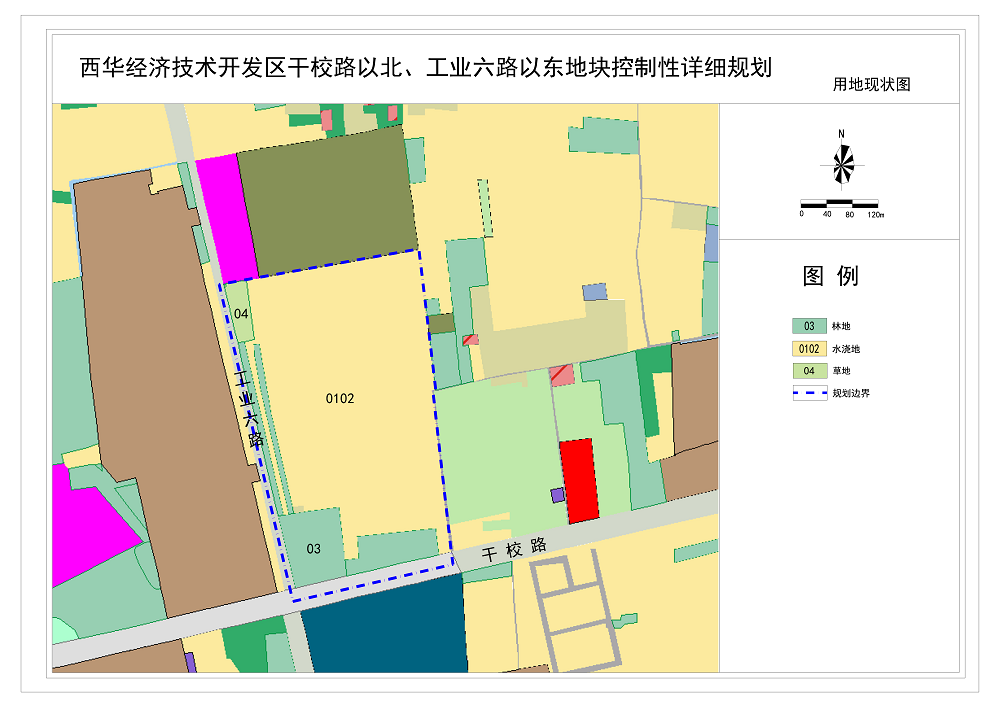
Task: Click the small purple square beside the red parcel
Action: point(557,495)
